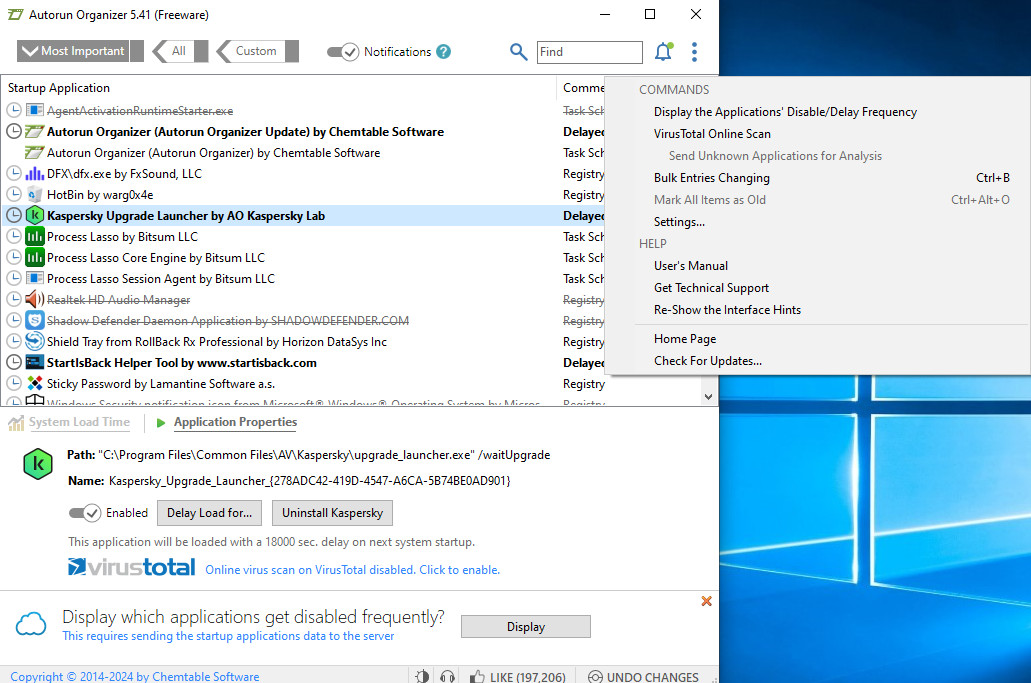The width and height of the screenshot is (1031, 683).
Task: Click the Startup Application column header
Action: (279, 87)
